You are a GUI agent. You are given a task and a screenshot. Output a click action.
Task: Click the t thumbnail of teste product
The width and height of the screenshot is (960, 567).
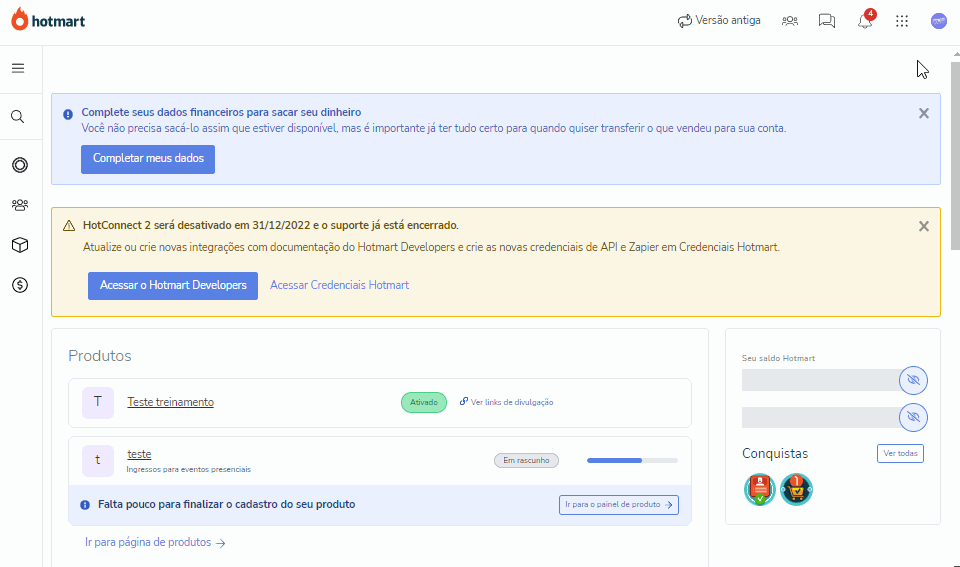(98, 460)
